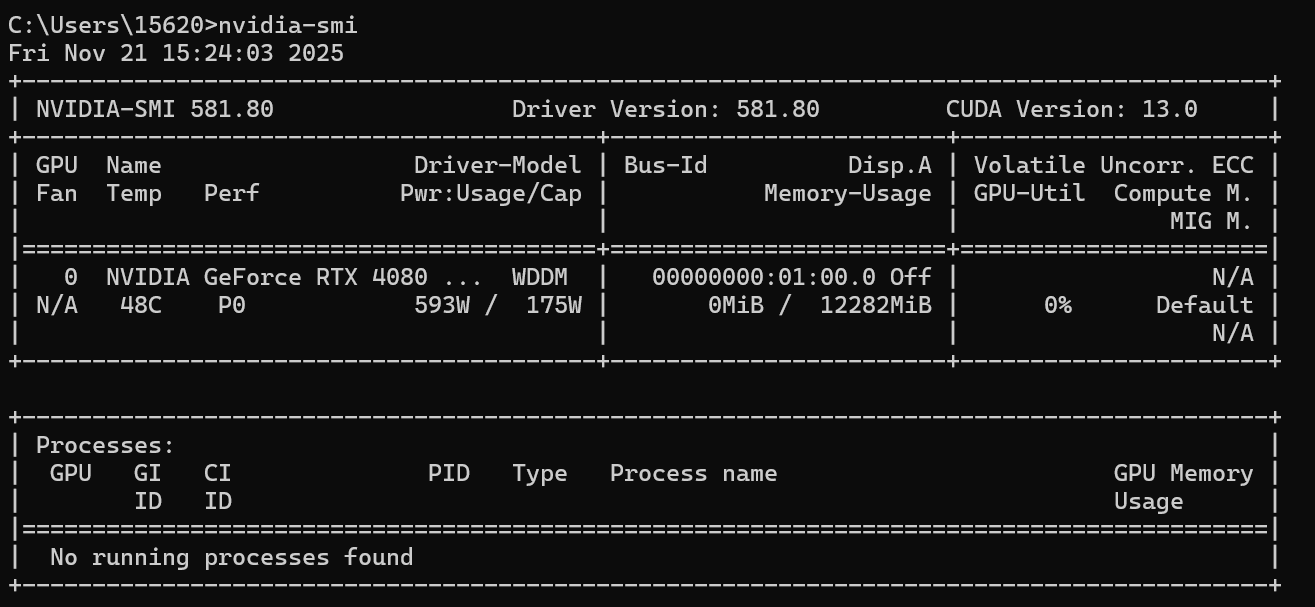Click the performance state 'P0'
The image size is (1315, 607).
pyautogui.click(x=232, y=305)
